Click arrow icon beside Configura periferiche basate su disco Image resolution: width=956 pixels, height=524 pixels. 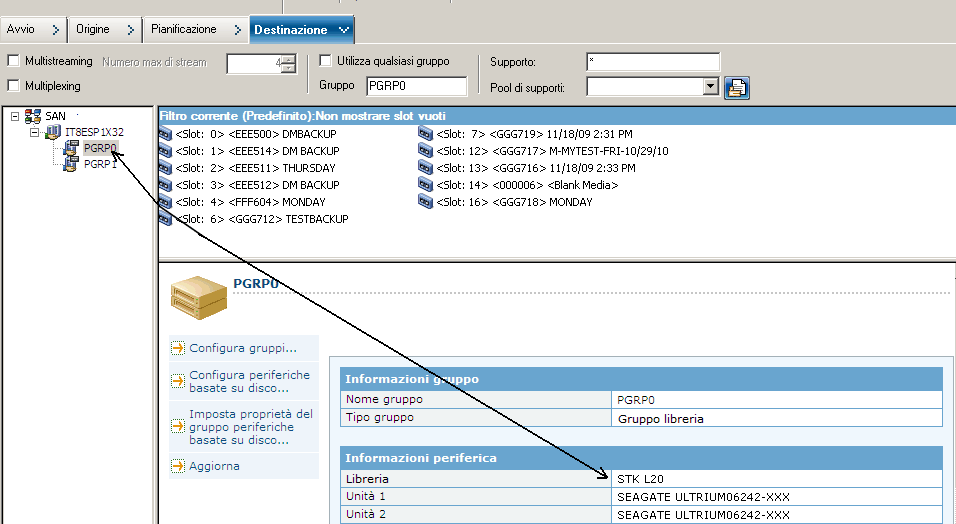(177, 381)
